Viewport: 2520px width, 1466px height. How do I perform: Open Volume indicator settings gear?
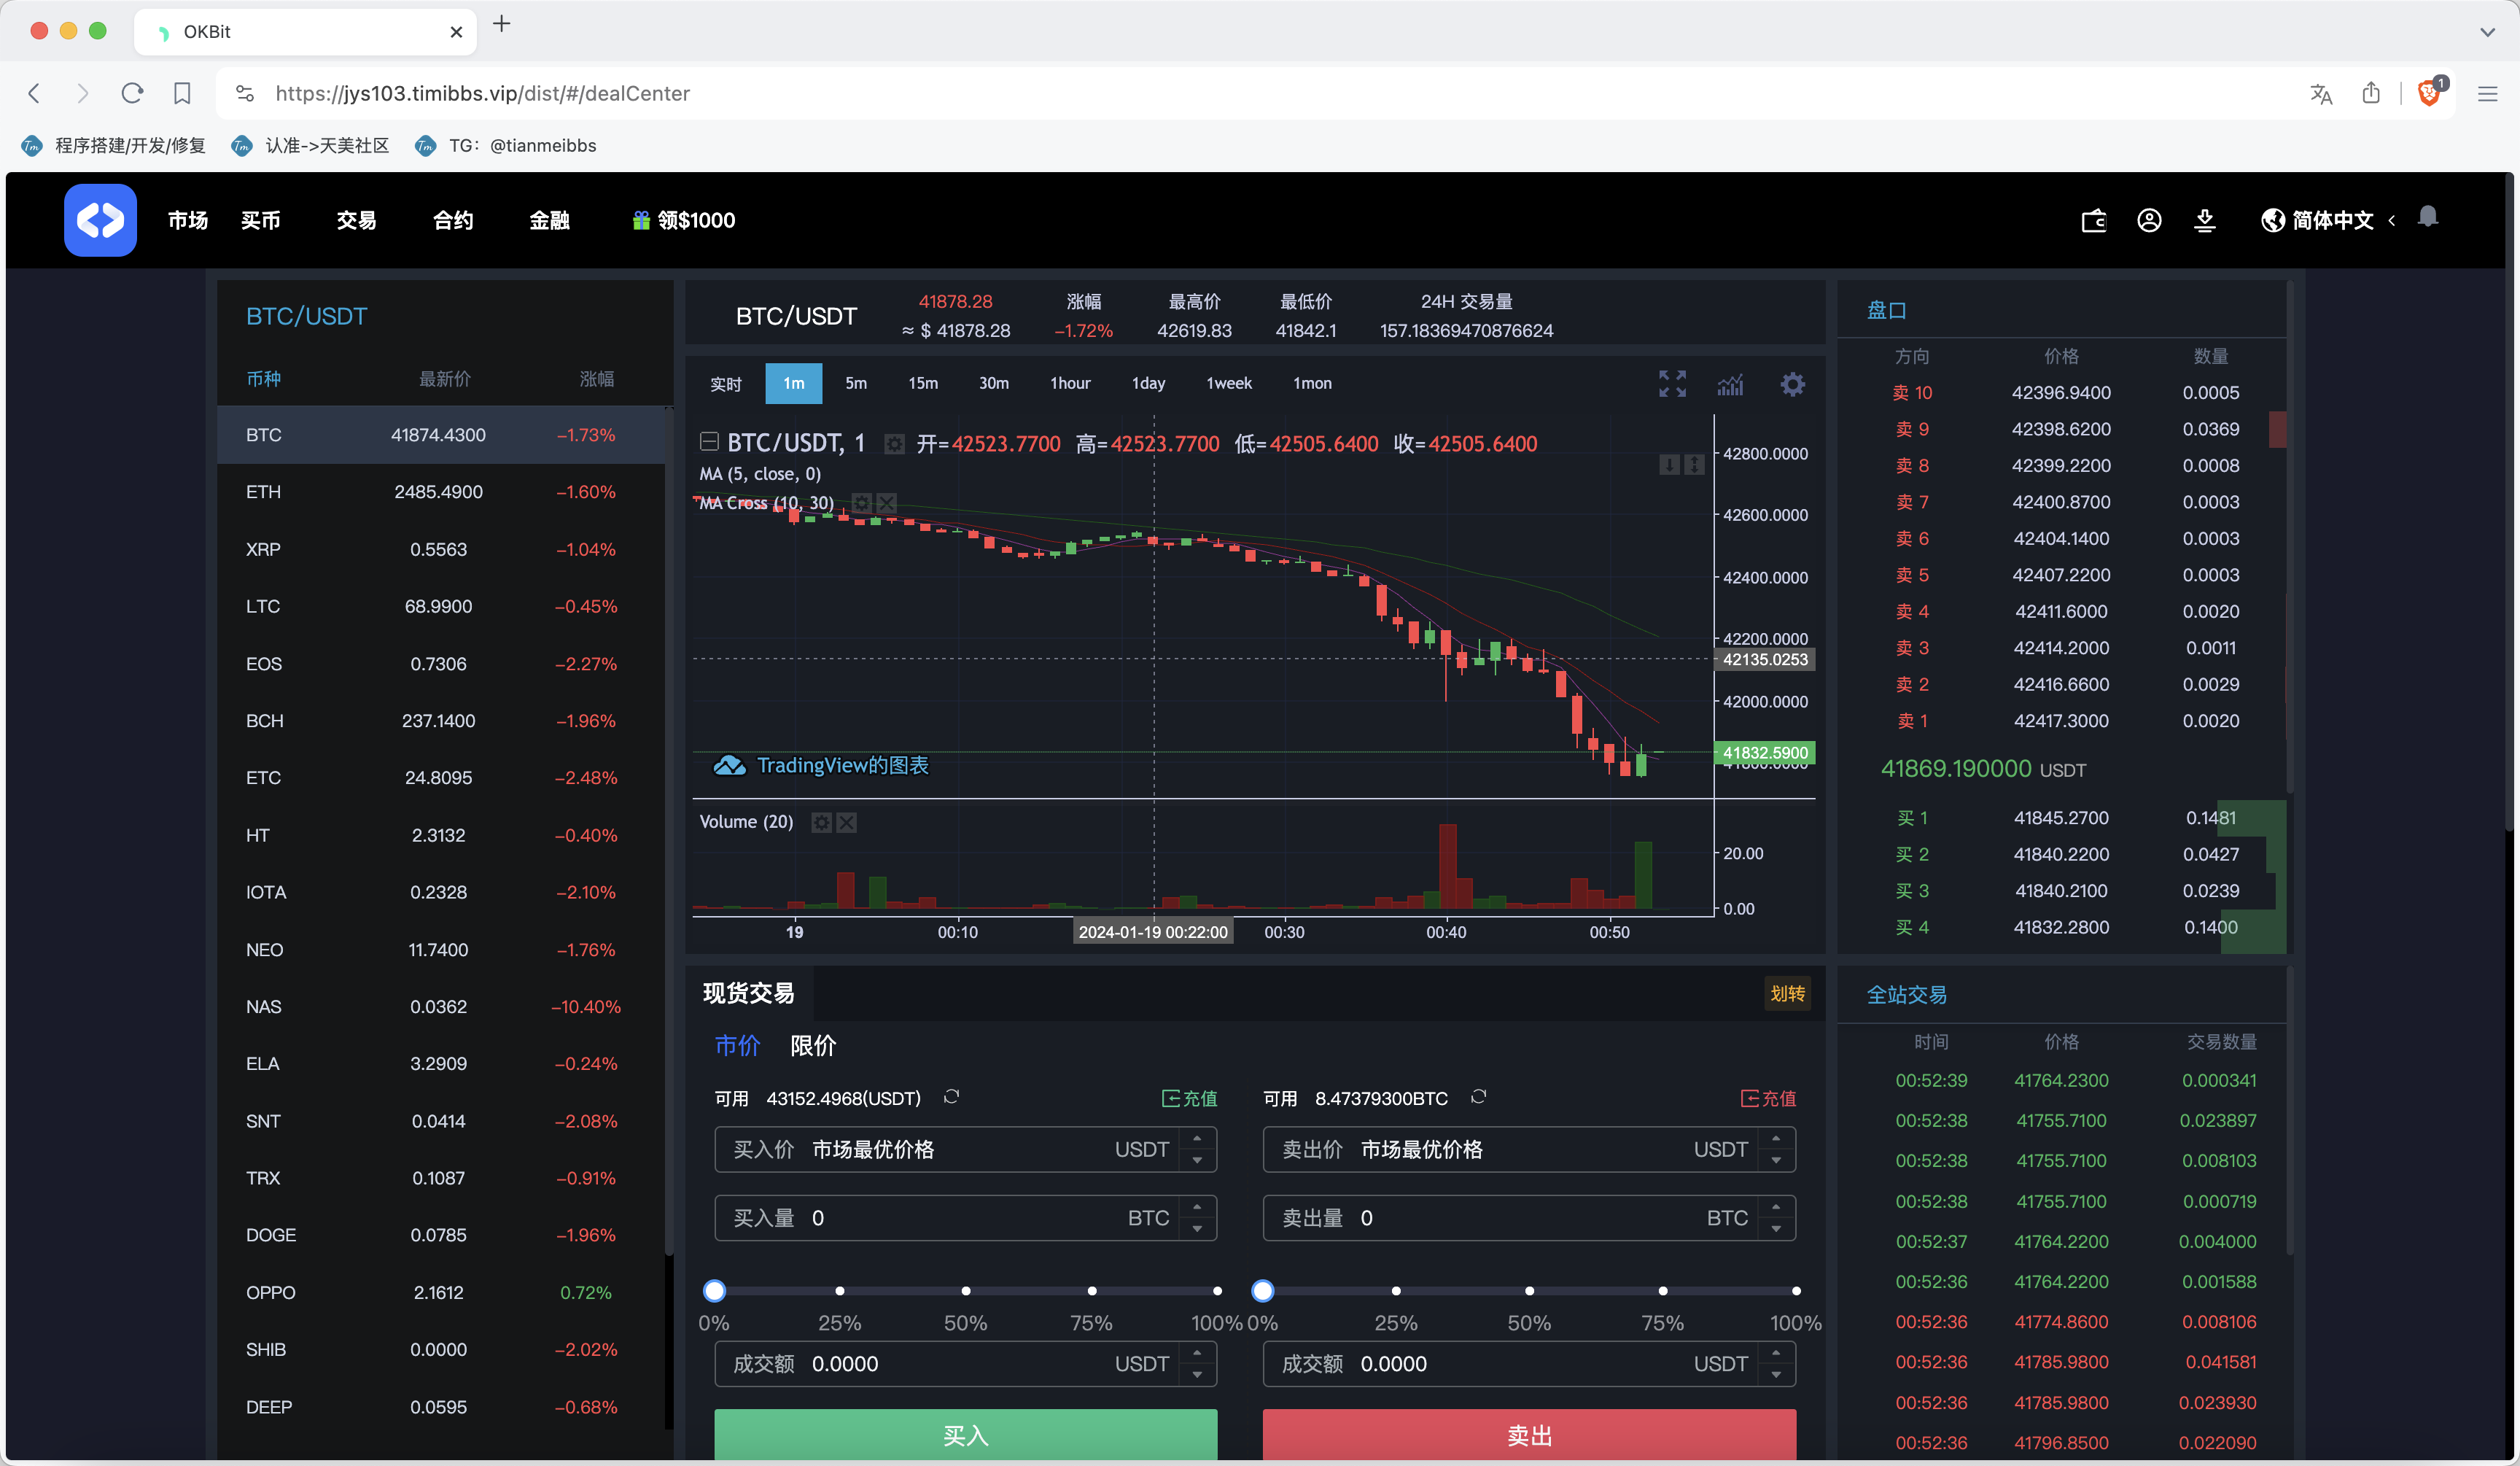pos(822,822)
